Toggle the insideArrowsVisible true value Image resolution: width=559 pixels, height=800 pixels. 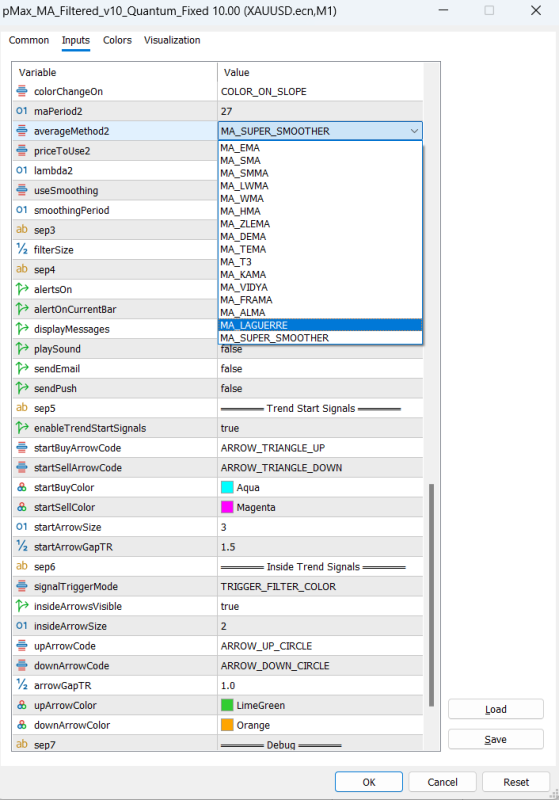click(x=320, y=606)
